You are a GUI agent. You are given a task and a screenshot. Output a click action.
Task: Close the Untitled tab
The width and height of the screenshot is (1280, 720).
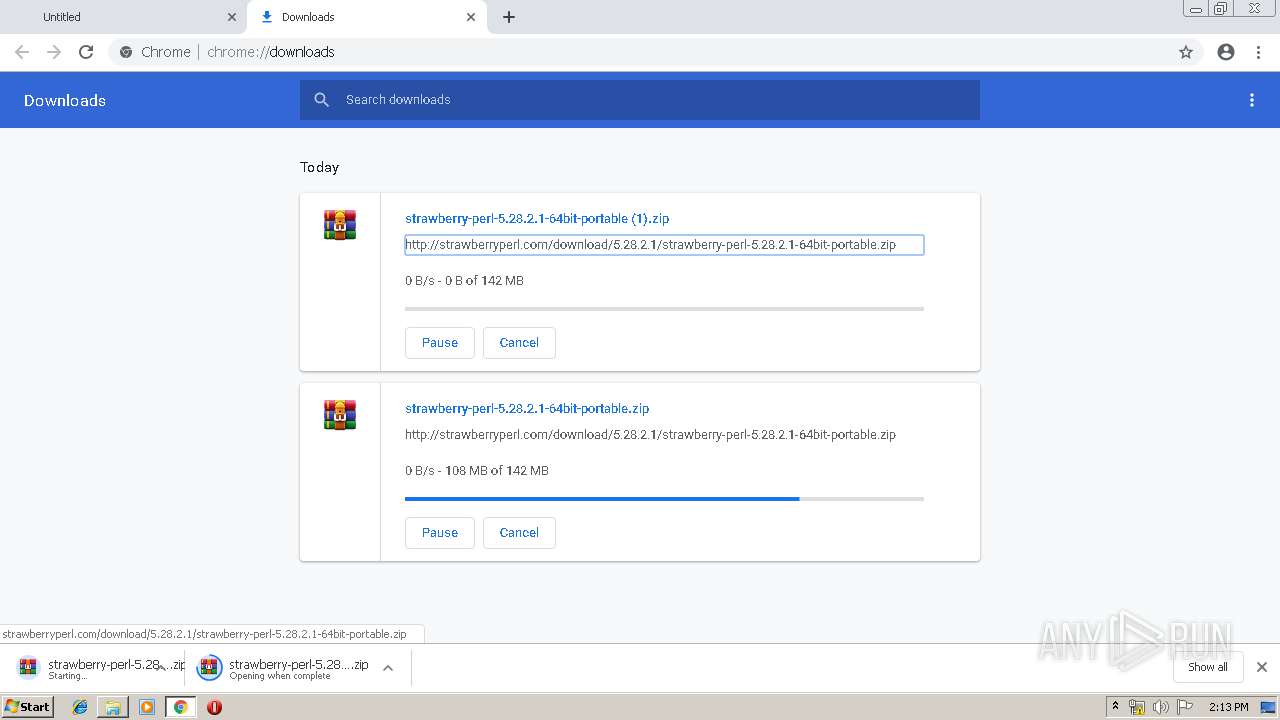click(232, 17)
